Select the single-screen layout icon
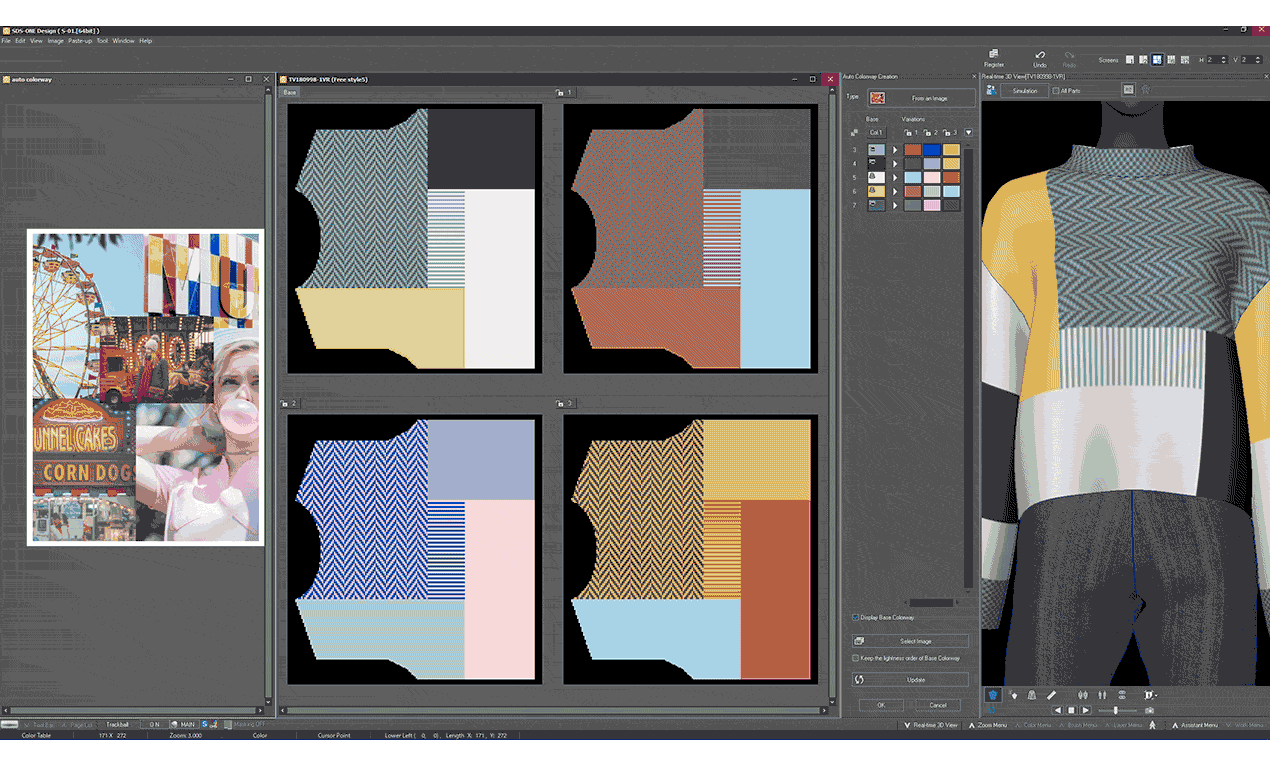The width and height of the screenshot is (1270, 767). click(1130, 60)
